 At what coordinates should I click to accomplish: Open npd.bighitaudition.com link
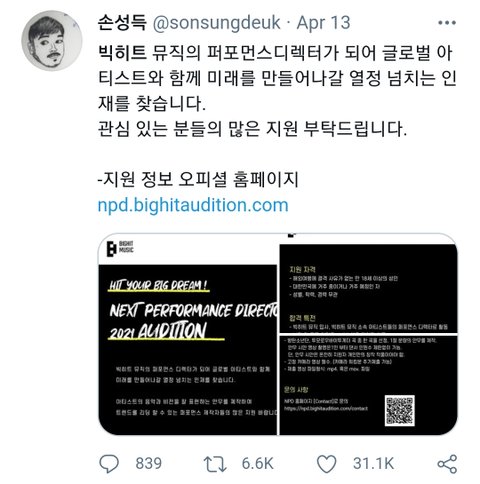[193, 205]
